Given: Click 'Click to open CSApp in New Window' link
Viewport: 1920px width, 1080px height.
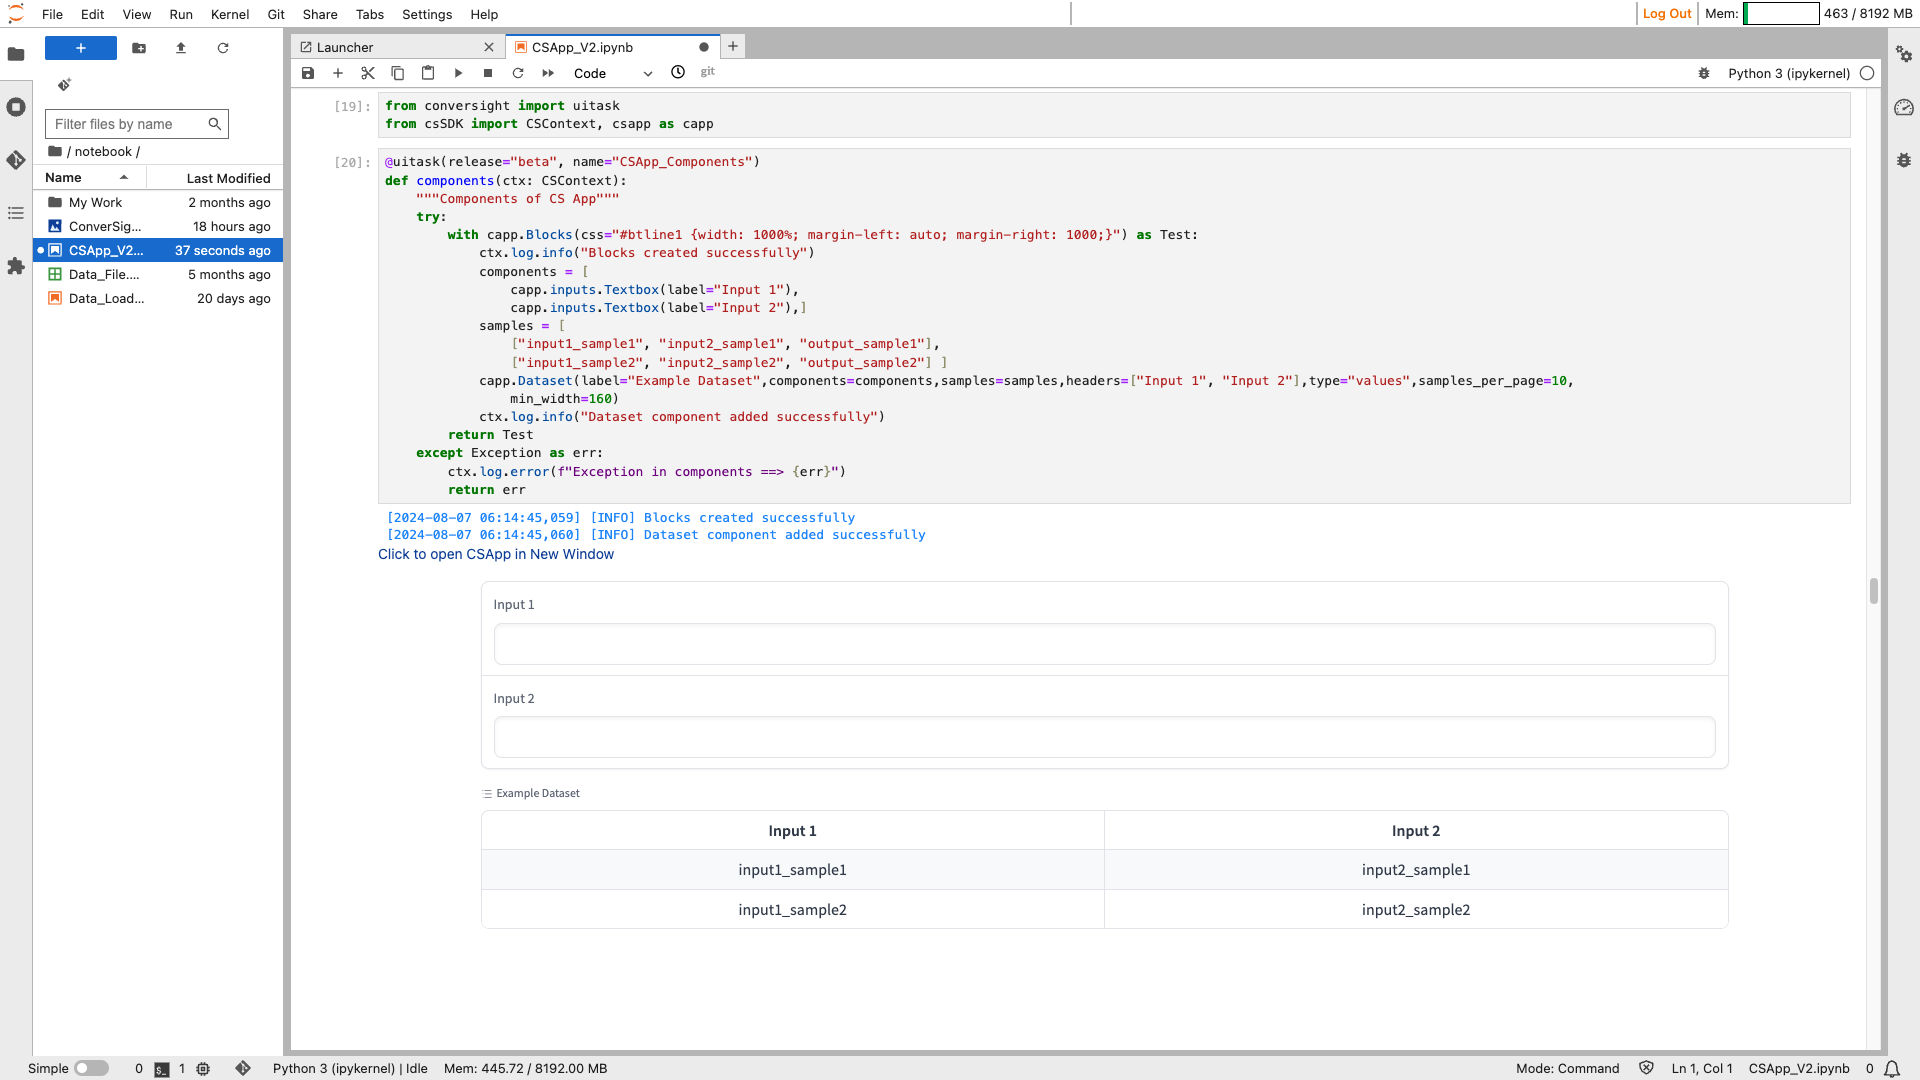Looking at the screenshot, I should [496, 554].
